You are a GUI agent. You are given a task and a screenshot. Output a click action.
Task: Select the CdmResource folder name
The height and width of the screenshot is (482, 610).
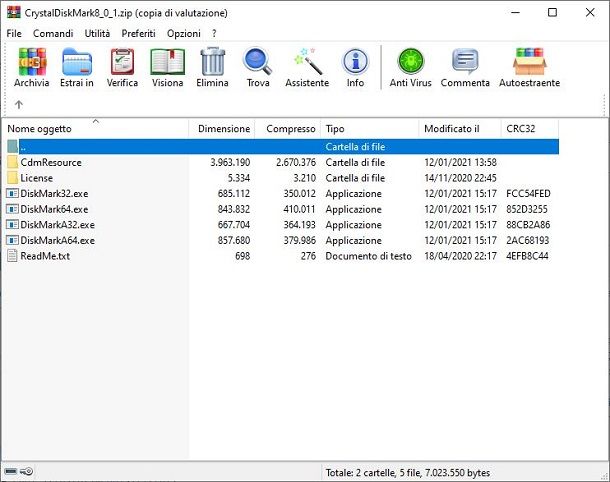point(51,162)
